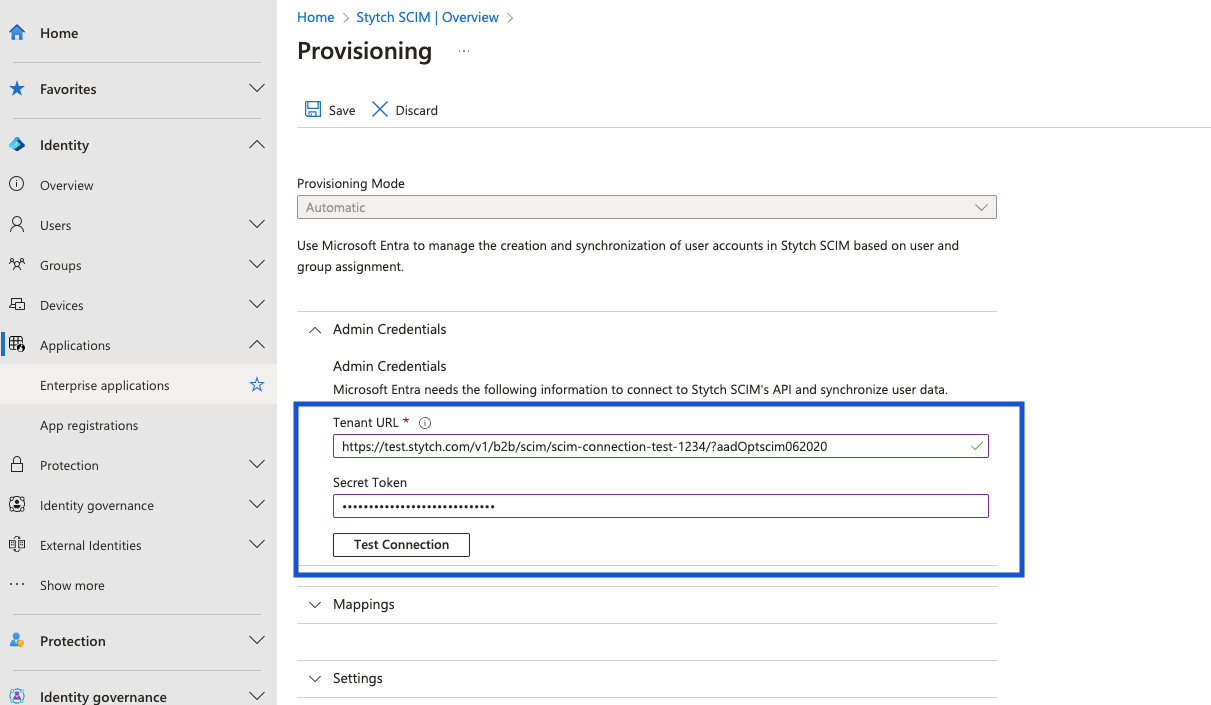The height and width of the screenshot is (705, 1211).
Task: Open the Provisioning Mode dropdown
Action: pos(980,206)
